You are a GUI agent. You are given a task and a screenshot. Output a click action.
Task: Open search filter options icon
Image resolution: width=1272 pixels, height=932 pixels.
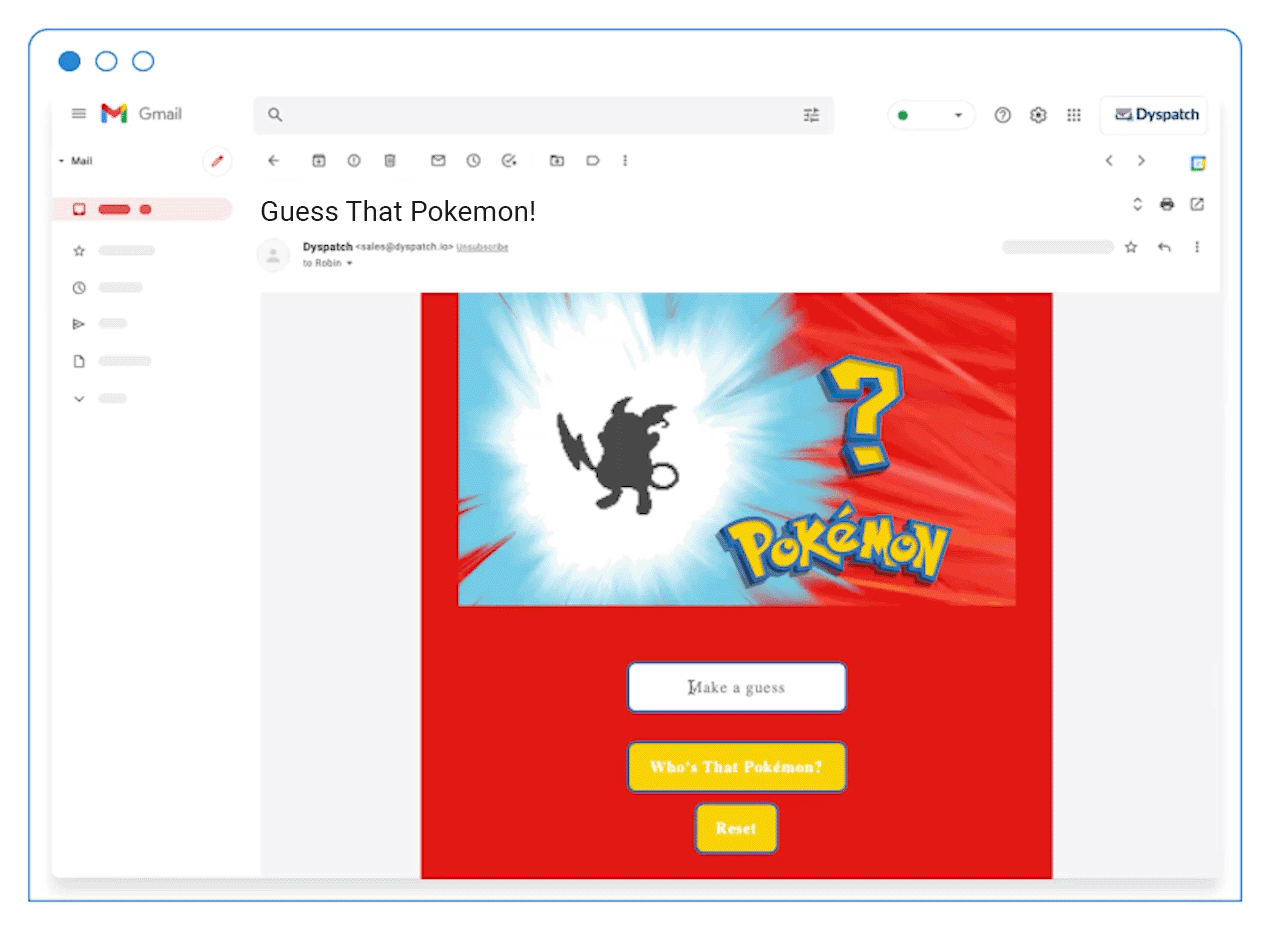[811, 115]
